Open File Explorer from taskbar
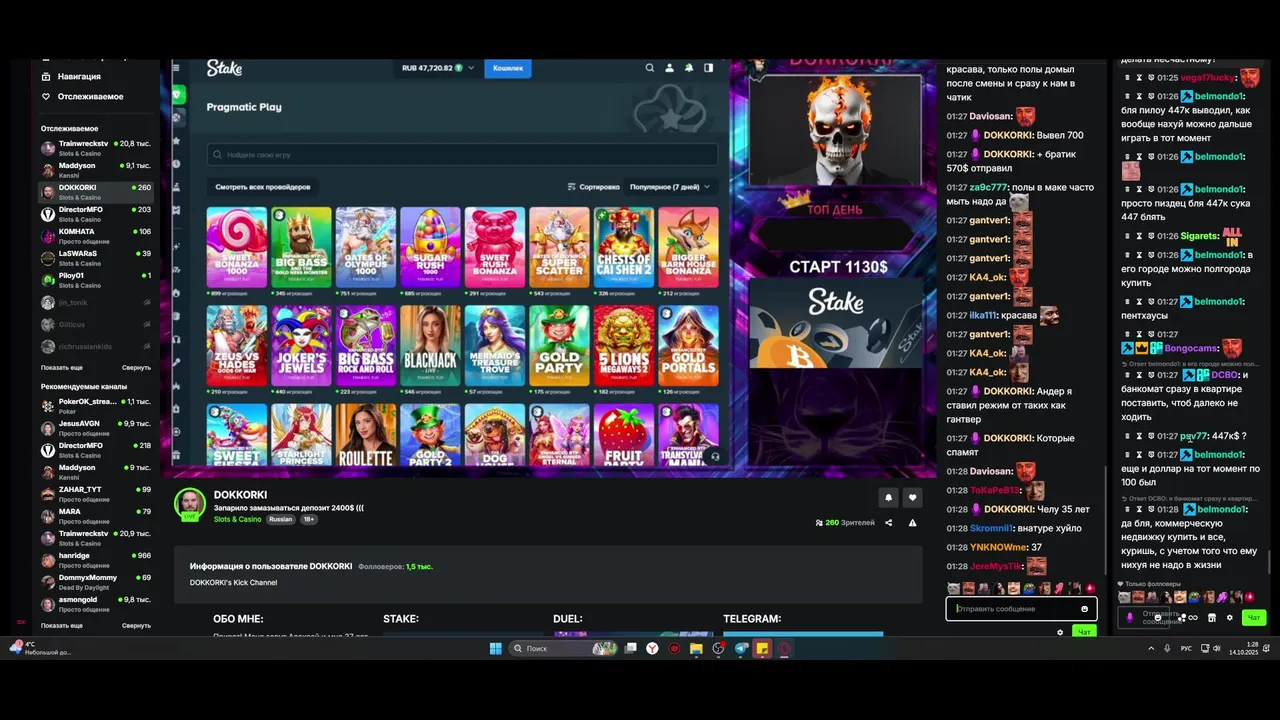The height and width of the screenshot is (720, 1280). click(x=696, y=648)
